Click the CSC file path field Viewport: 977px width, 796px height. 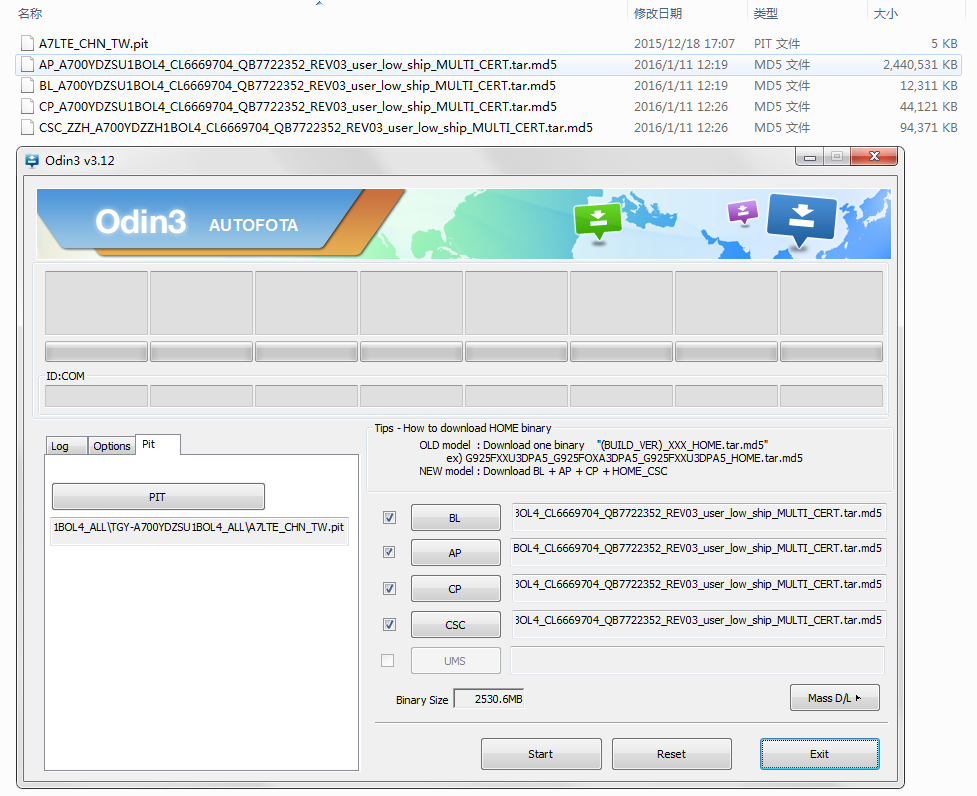coord(698,625)
